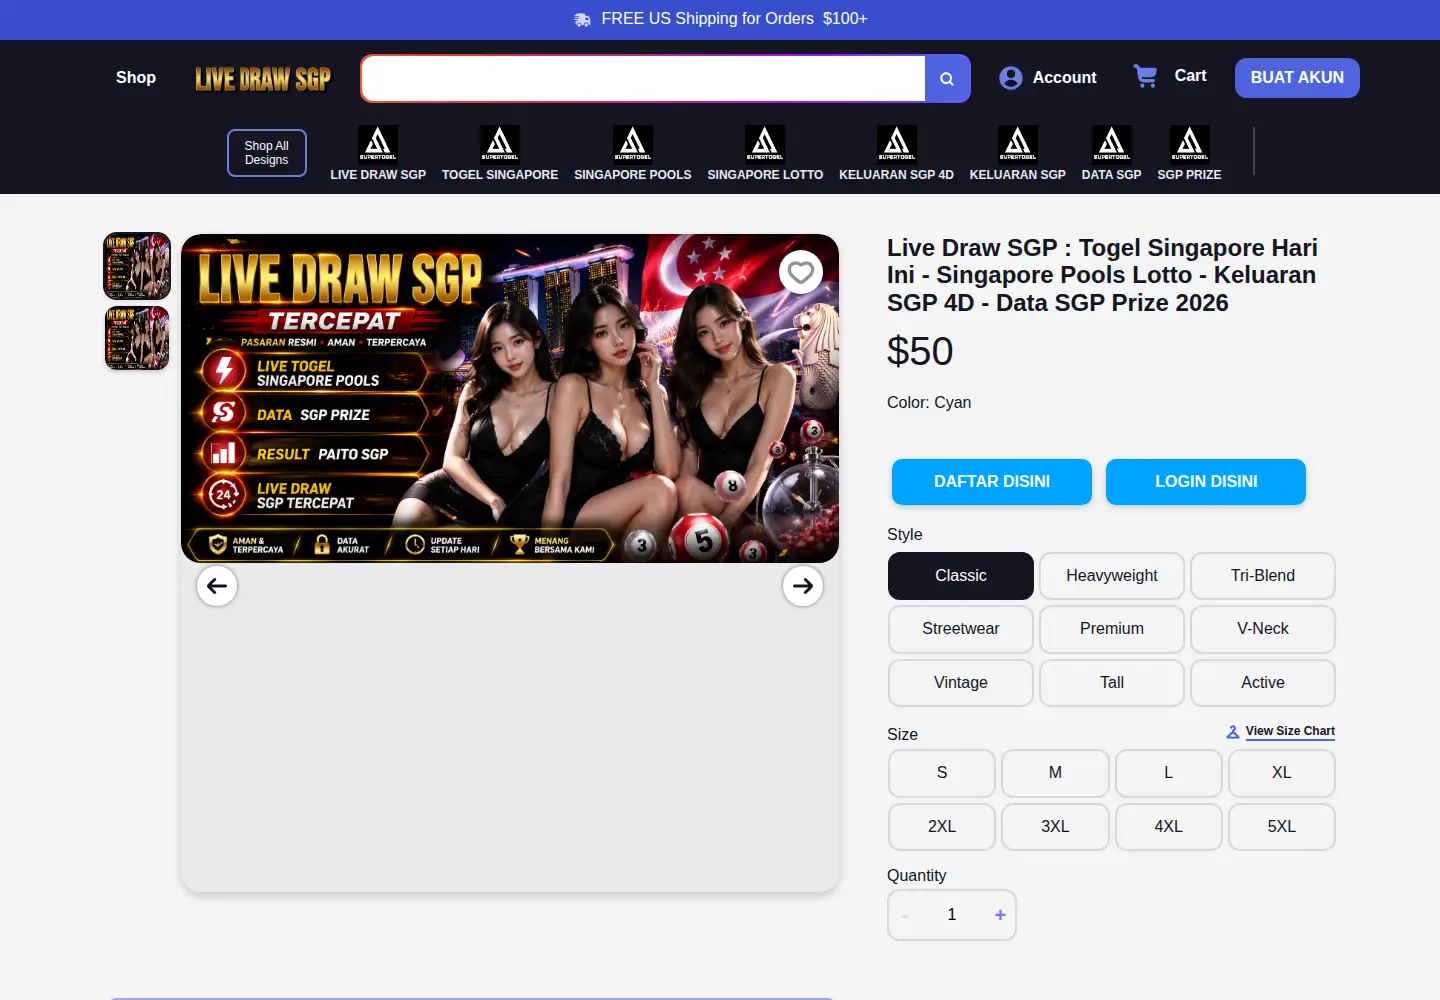Click the BUAT AKUN button
Screen dimensions: 1440x1000
[x=1297, y=78]
